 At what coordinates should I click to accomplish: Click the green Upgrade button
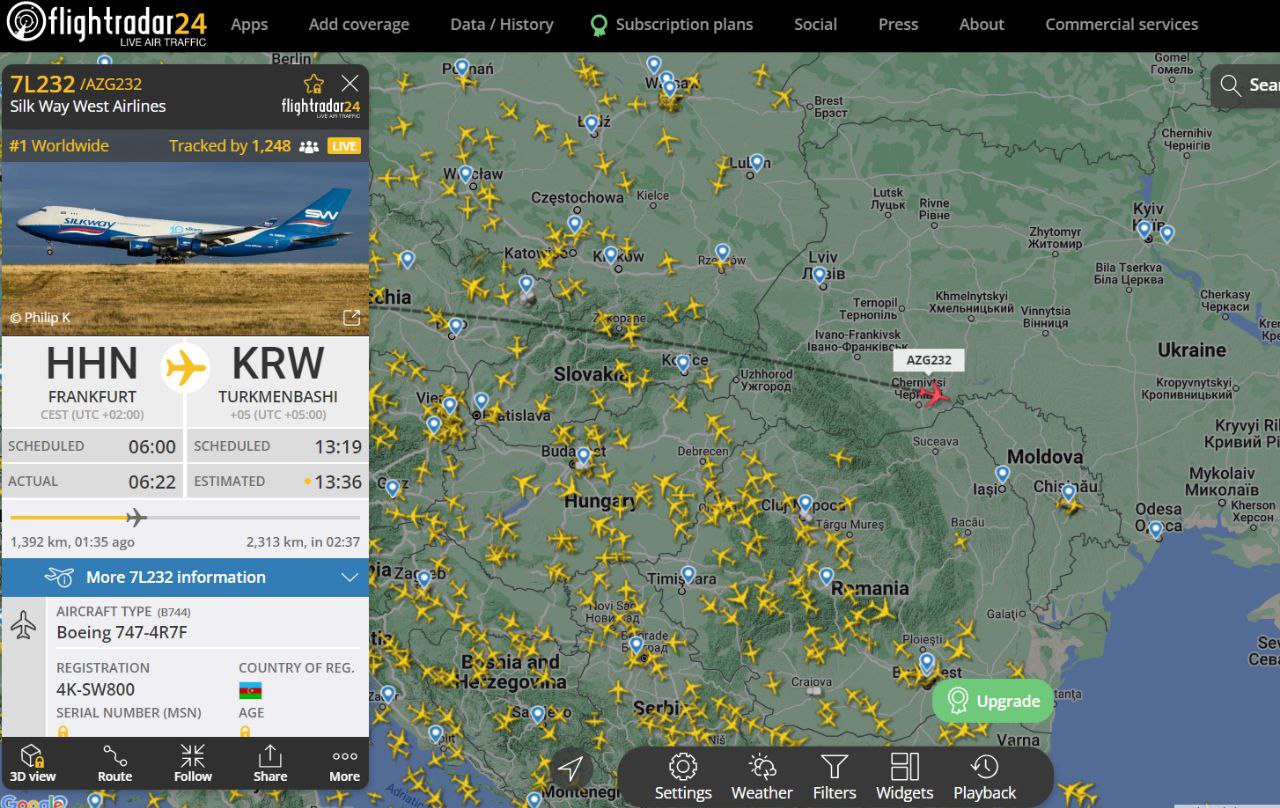pos(993,701)
